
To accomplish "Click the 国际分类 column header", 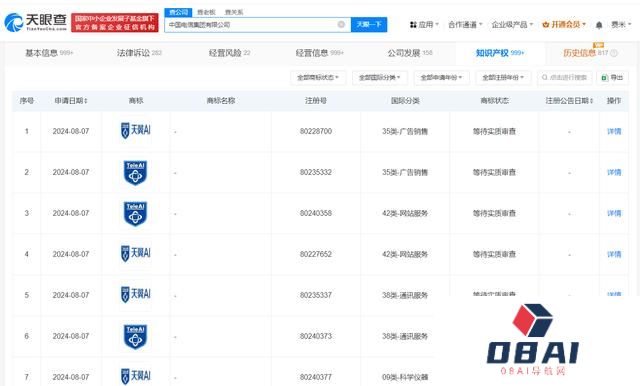I will click(x=405, y=100).
